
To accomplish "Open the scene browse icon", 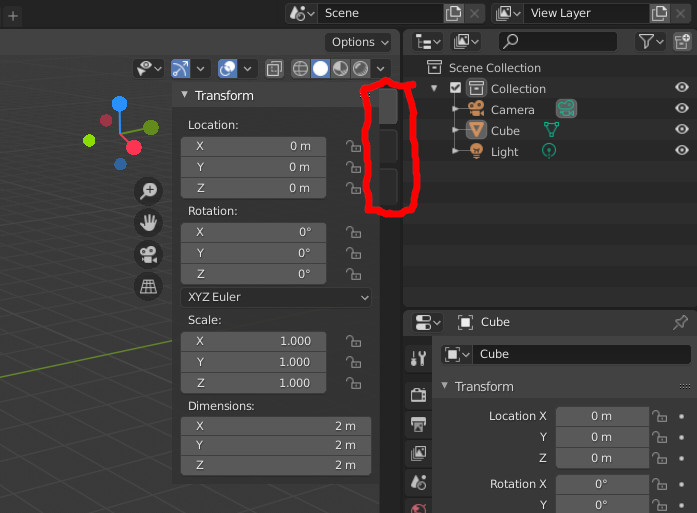I will tap(302, 13).
